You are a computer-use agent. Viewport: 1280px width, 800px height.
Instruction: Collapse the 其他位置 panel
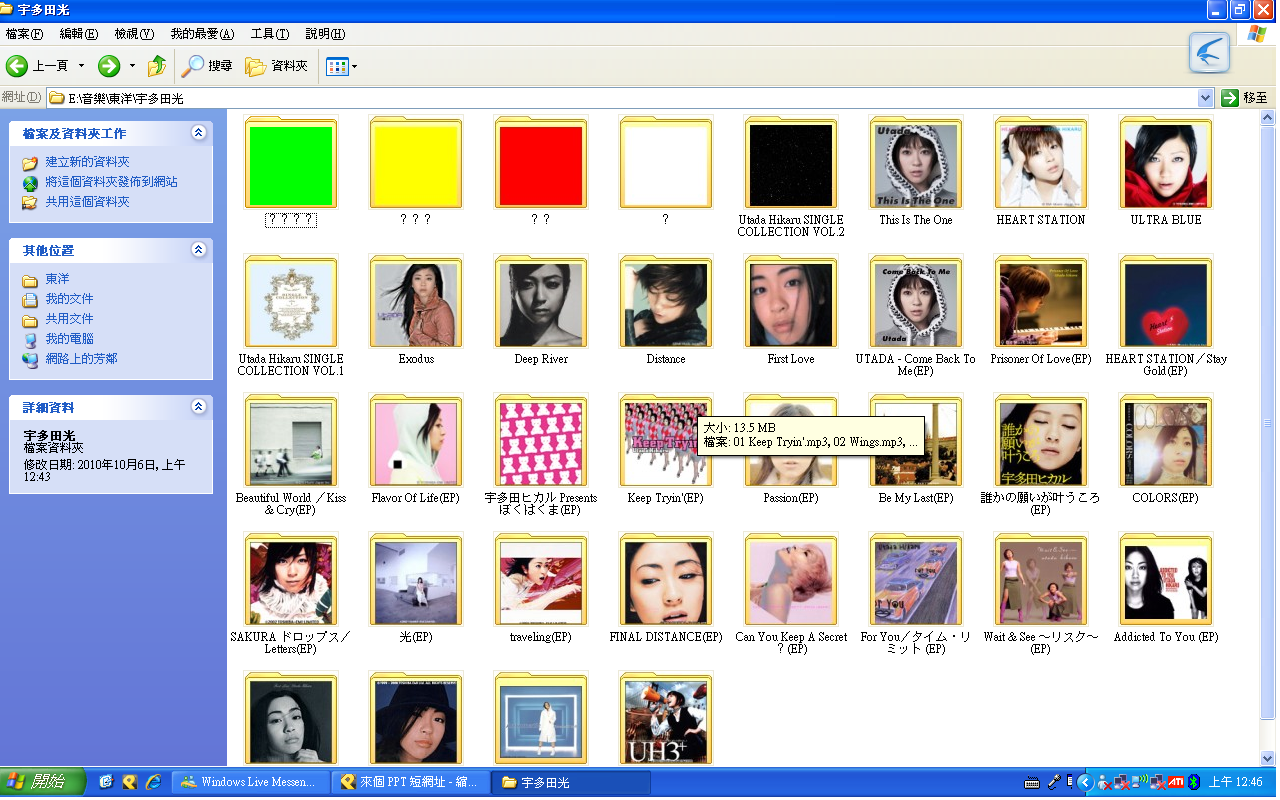pyautogui.click(x=198, y=250)
